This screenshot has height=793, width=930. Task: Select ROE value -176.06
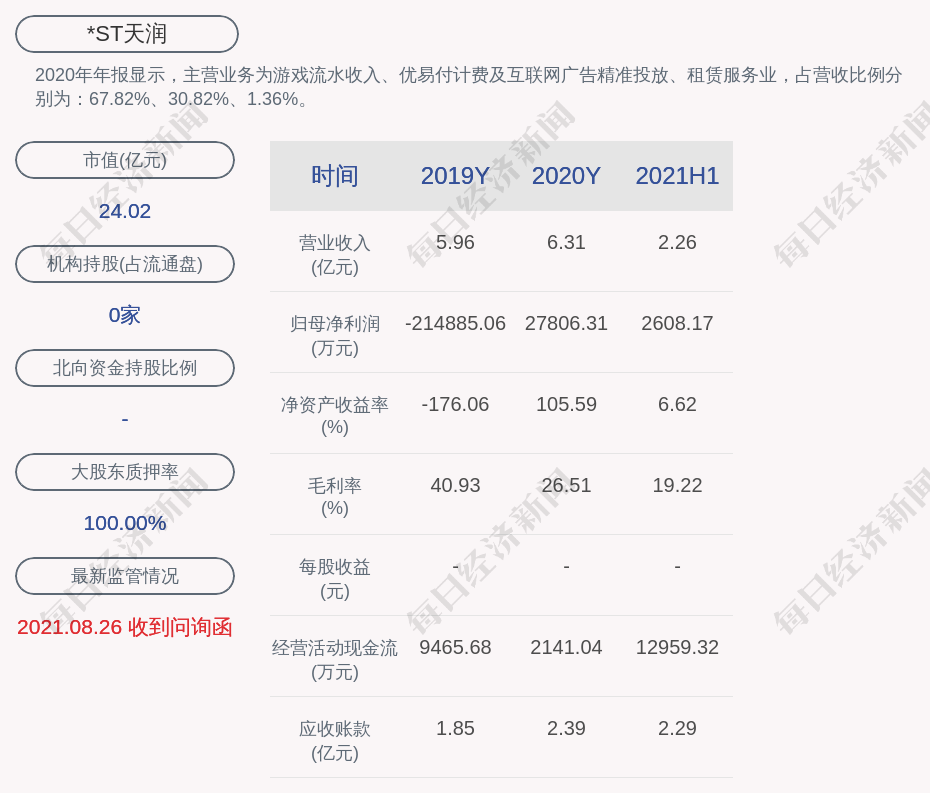[455, 405]
